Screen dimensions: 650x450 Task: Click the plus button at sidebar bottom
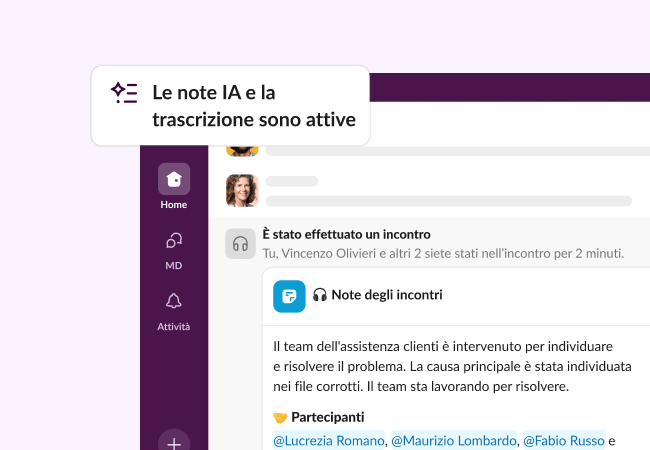(174, 441)
